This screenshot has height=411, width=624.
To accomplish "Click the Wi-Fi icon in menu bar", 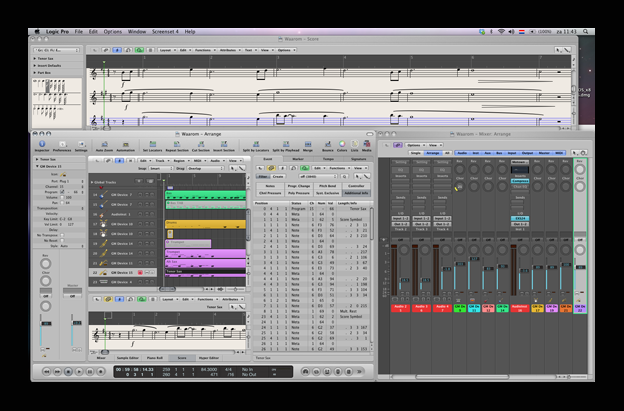I will pyautogui.click(x=501, y=31).
